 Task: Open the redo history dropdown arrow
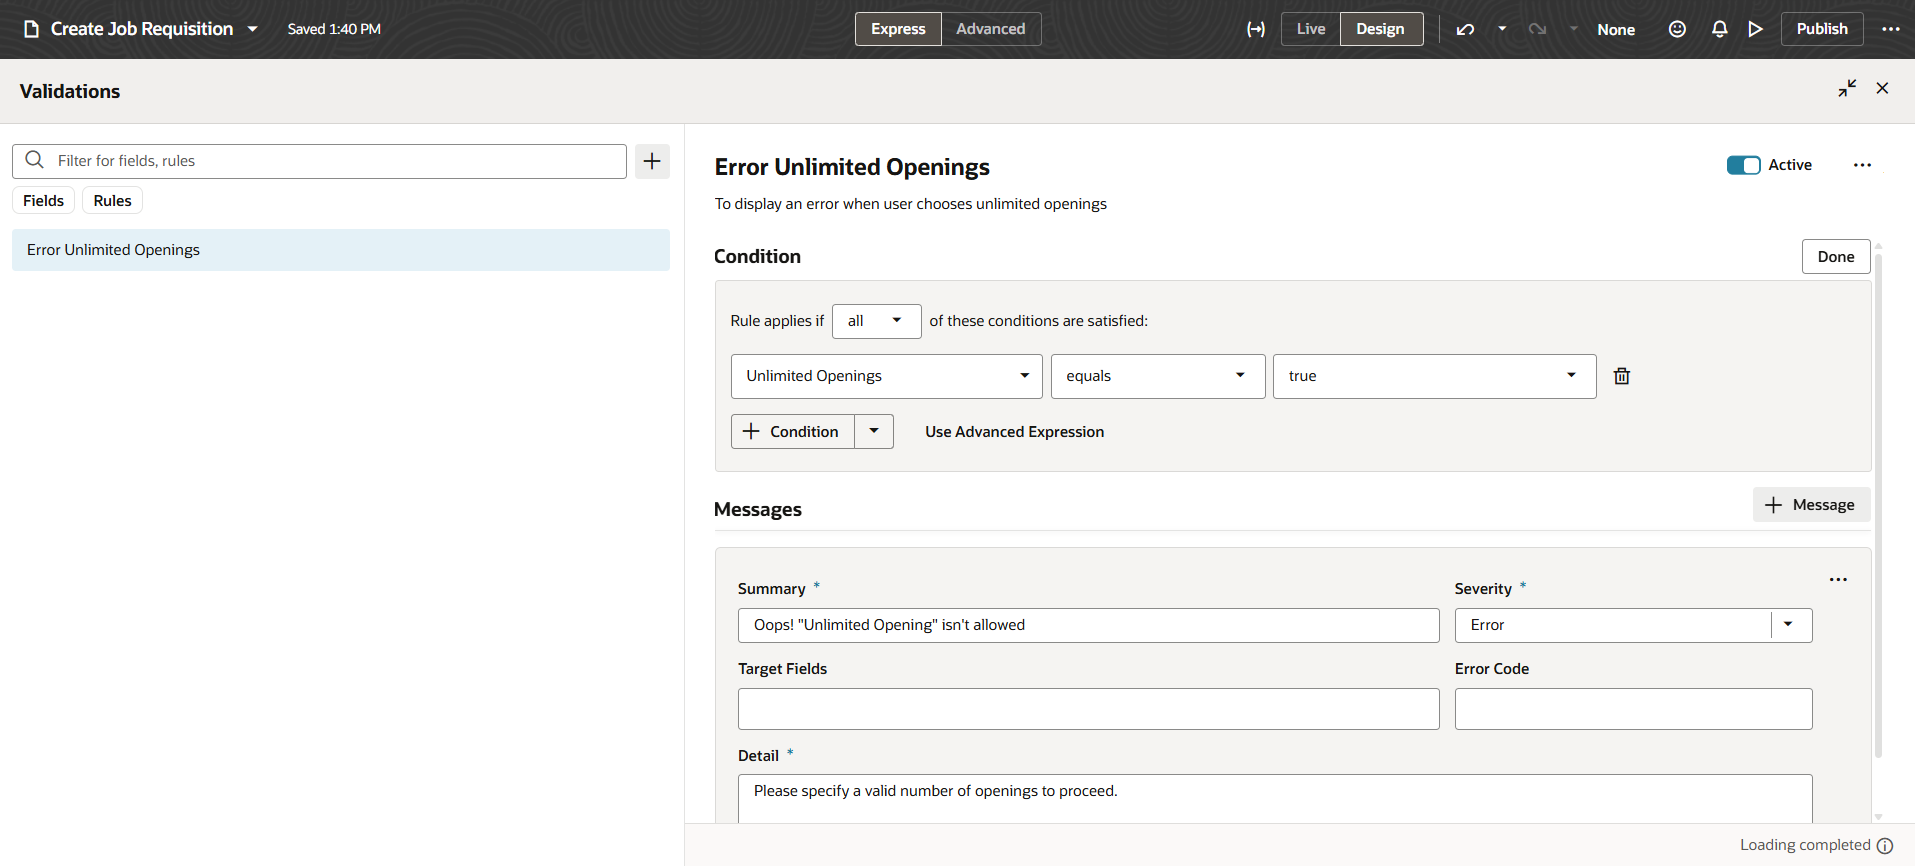(1573, 29)
